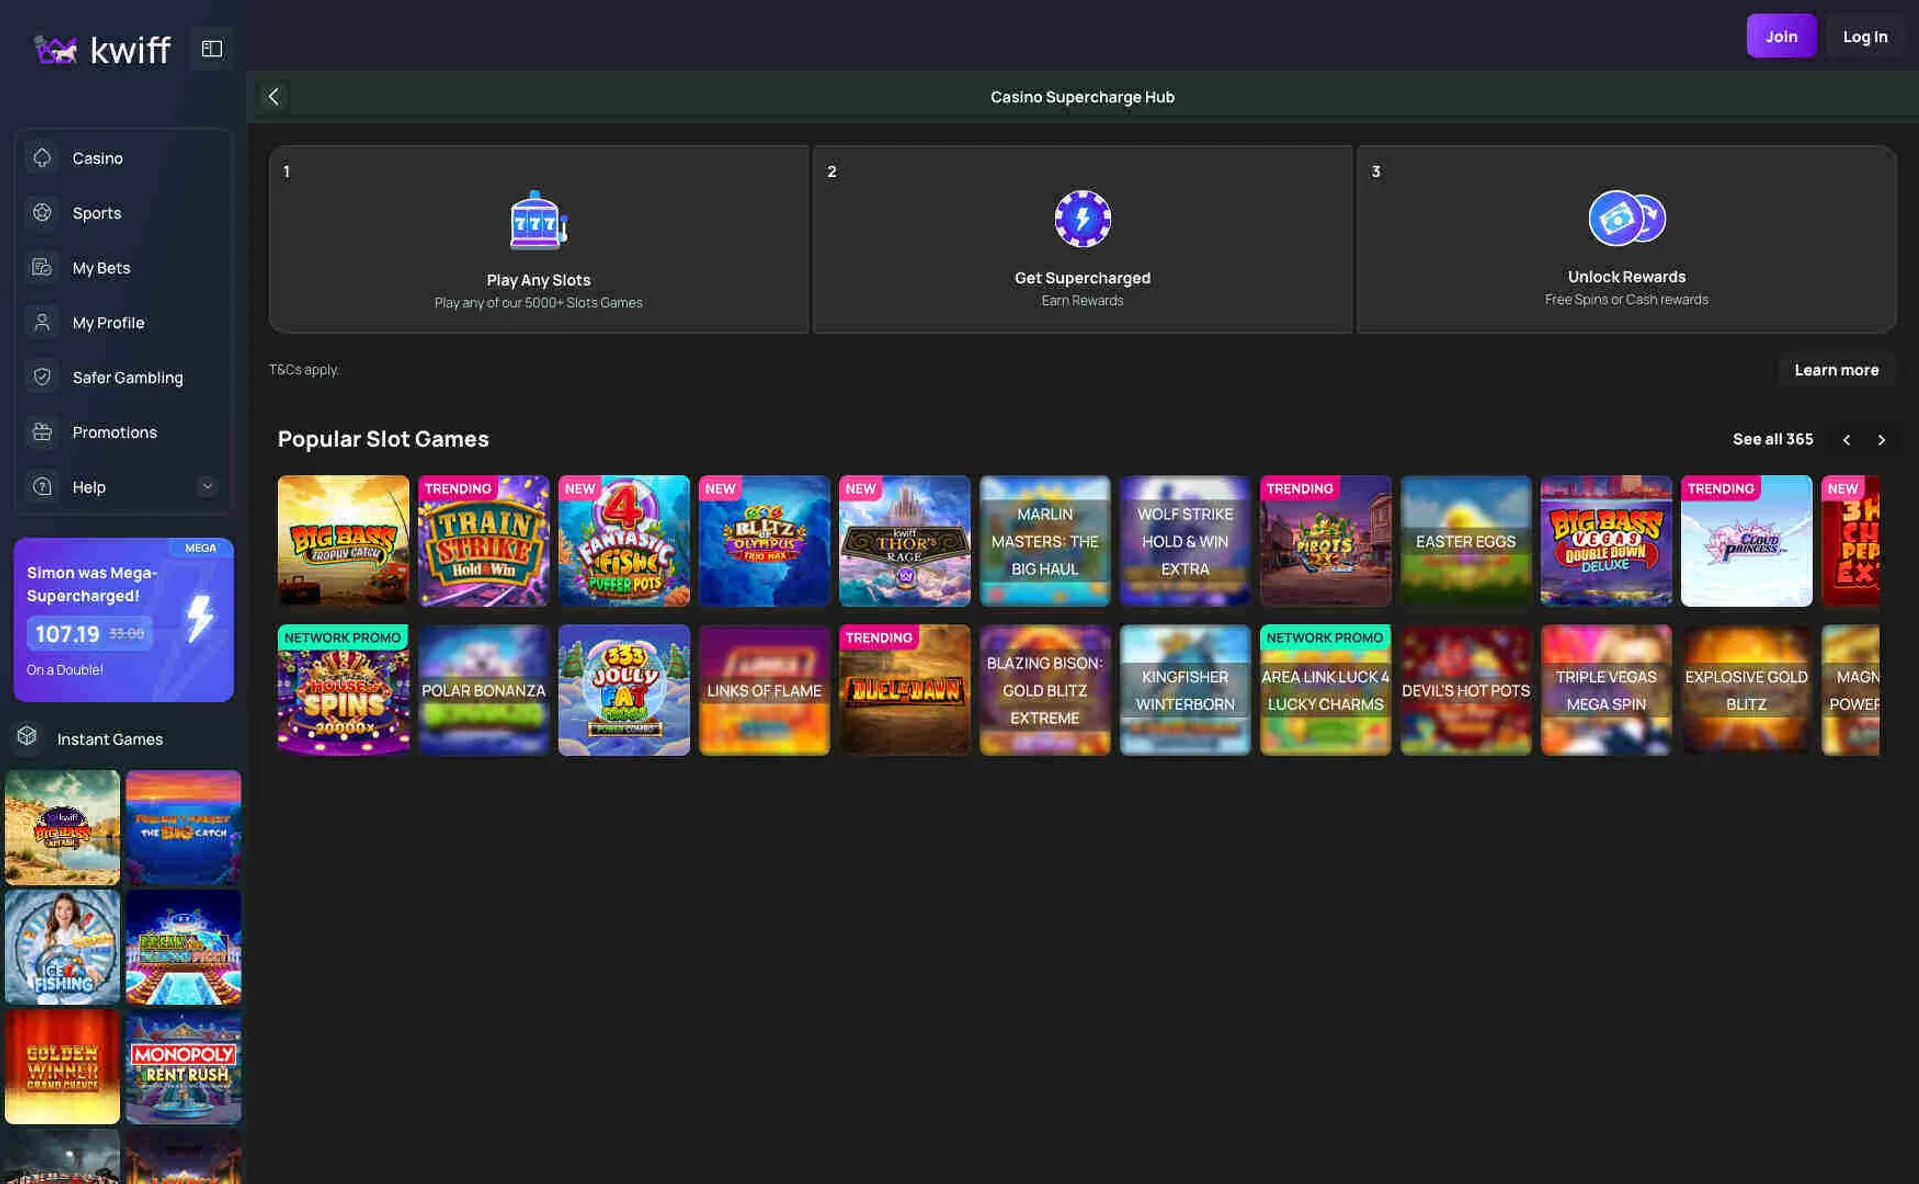Click the Sports ball icon
The width and height of the screenshot is (1919, 1184).
[x=42, y=213]
